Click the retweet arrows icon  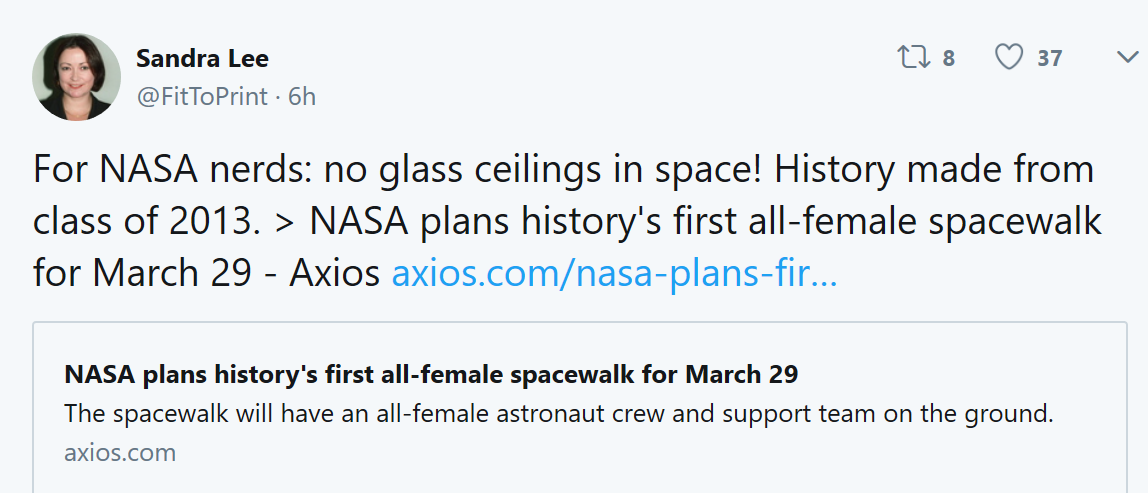click(912, 58)
